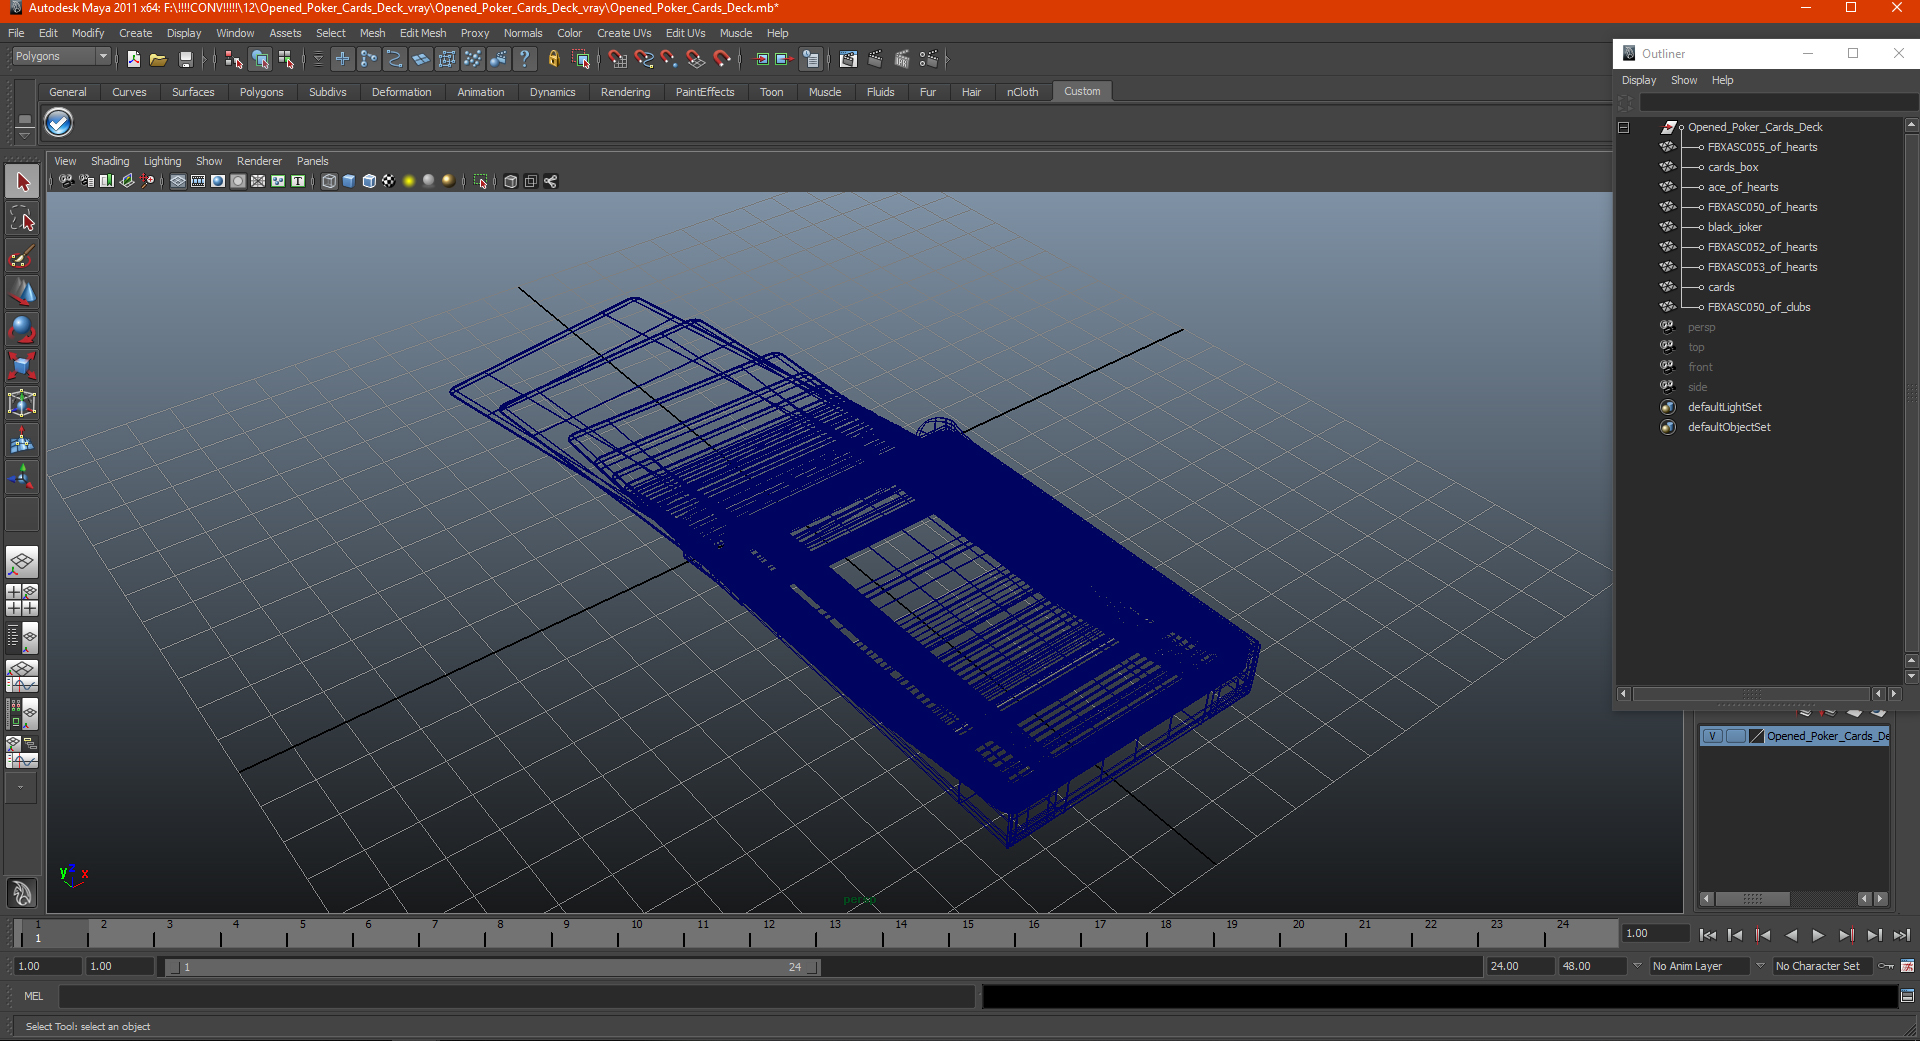Image resolution: width=1920 pixels, height=1041 pixels.
Task: Use all lights yellow sphere icon
Action: (x=409, y=181)
